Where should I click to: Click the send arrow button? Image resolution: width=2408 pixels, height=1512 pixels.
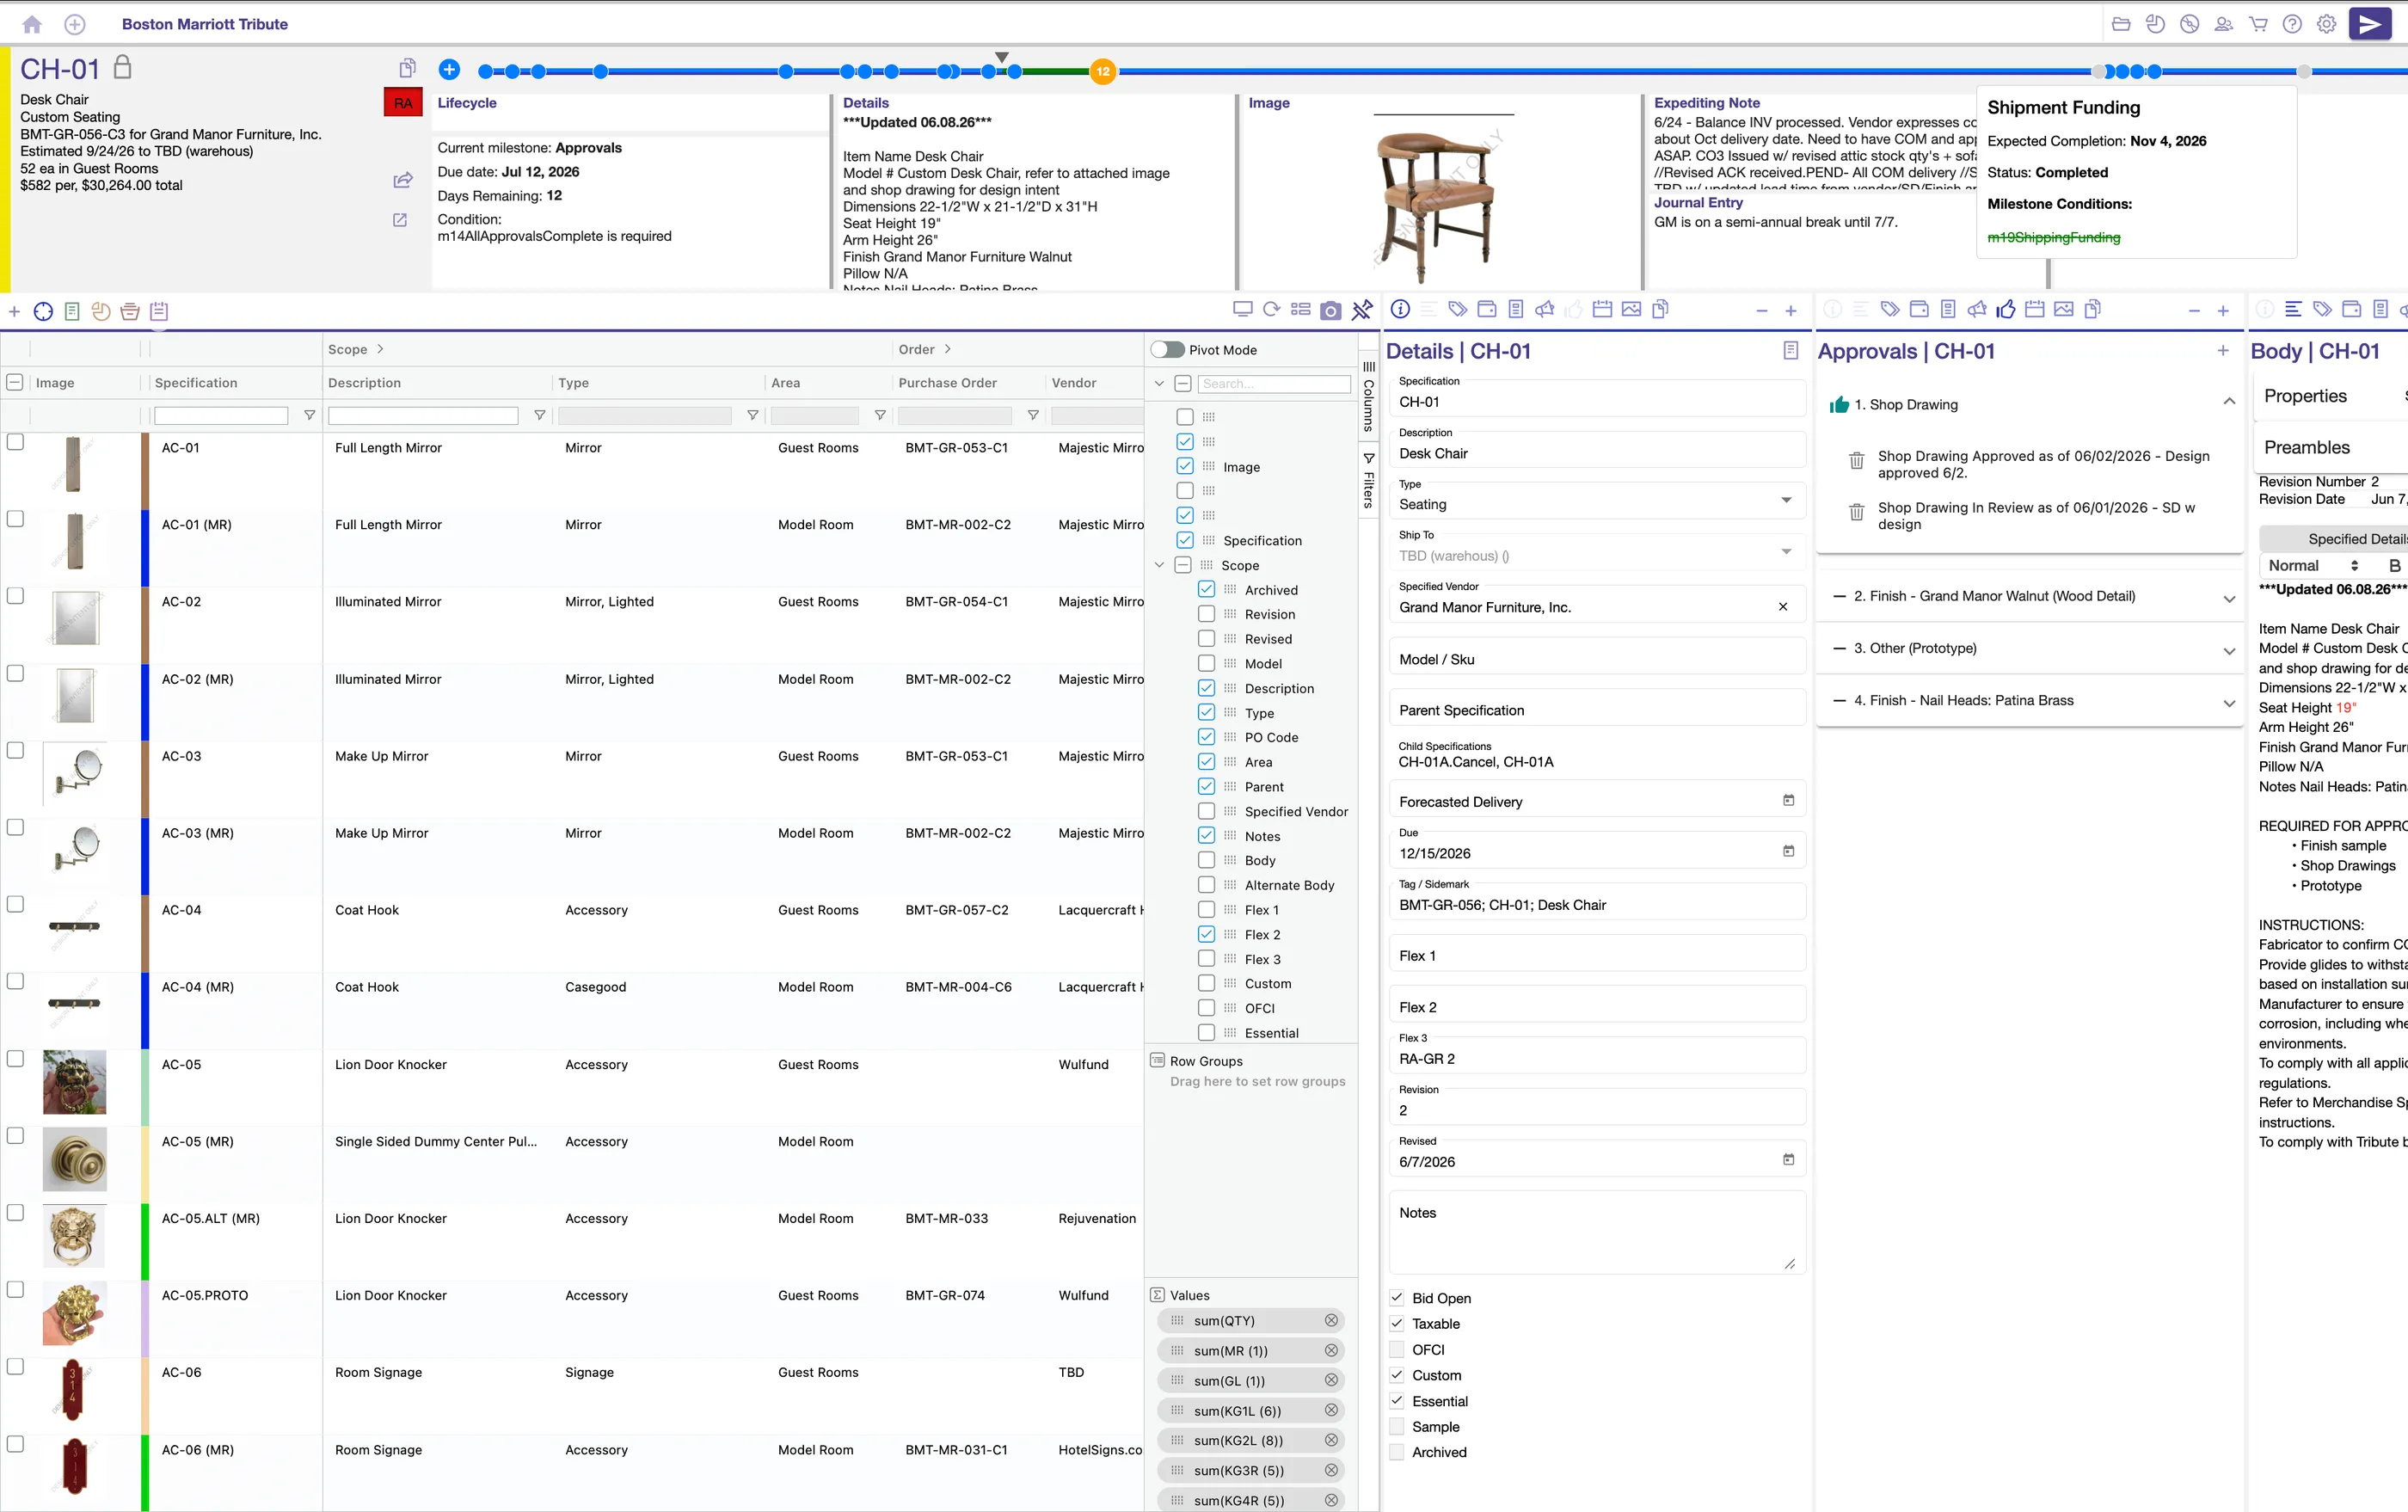point(2370,24)
